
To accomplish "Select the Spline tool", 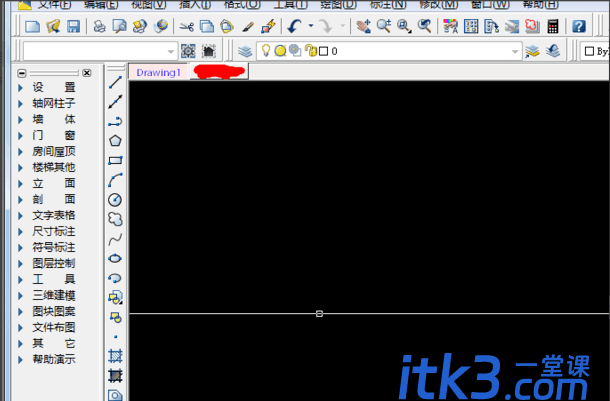I will (x=115, y=239).
